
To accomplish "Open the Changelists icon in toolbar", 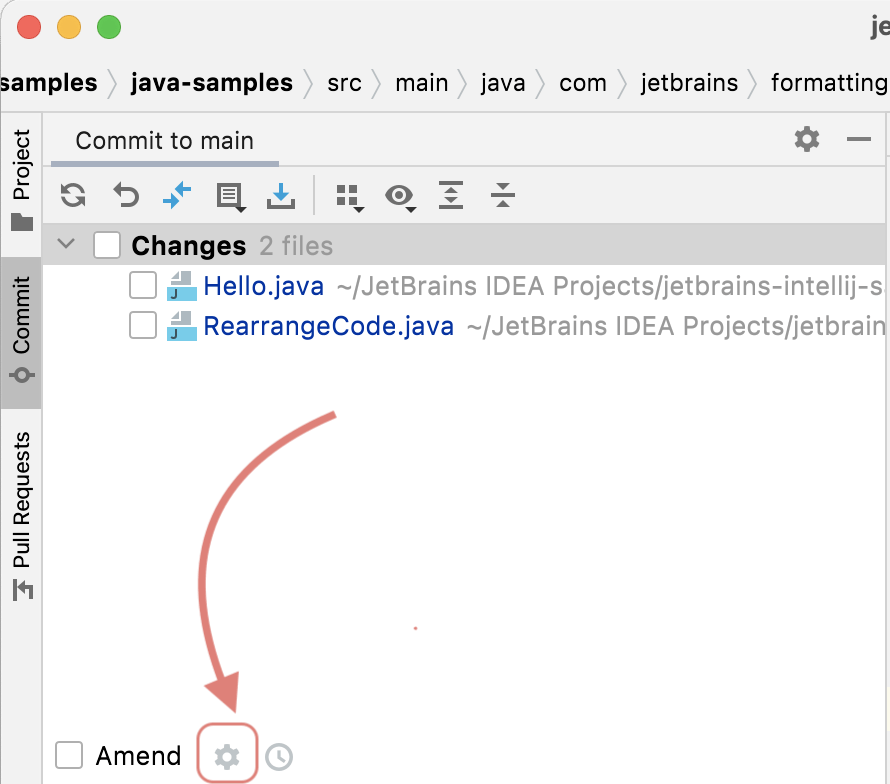I will coord(231,196).
